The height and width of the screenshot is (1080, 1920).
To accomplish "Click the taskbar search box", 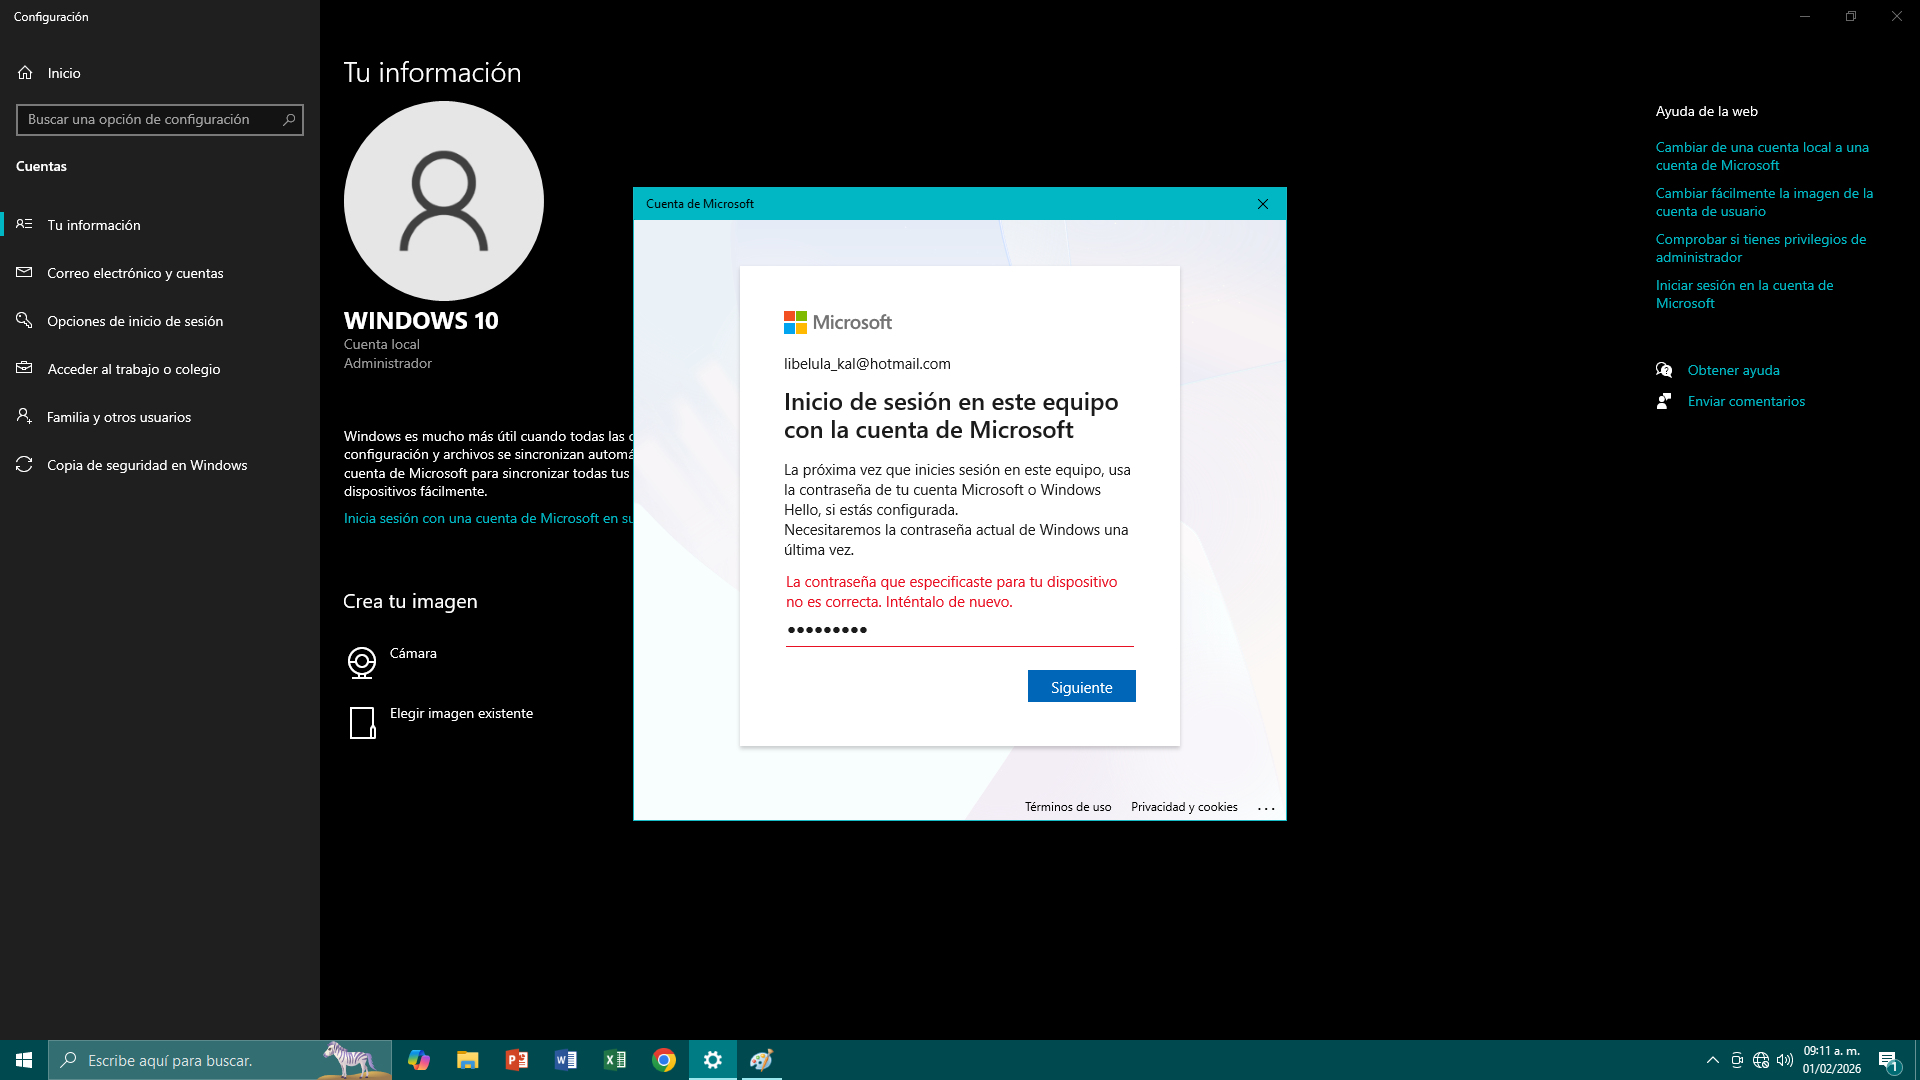I will (220, 1060).
